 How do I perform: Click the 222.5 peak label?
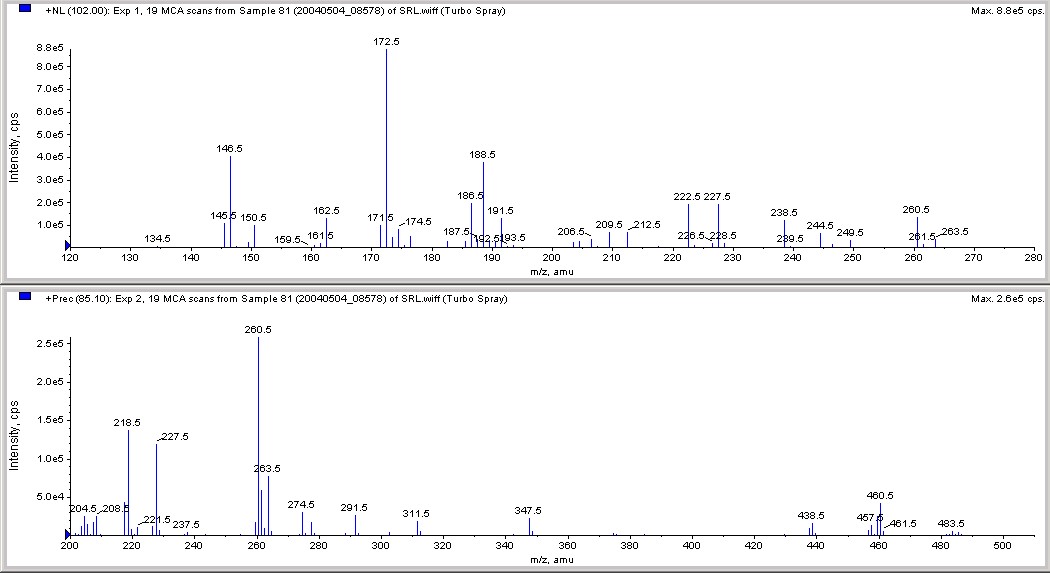[687, 197]
